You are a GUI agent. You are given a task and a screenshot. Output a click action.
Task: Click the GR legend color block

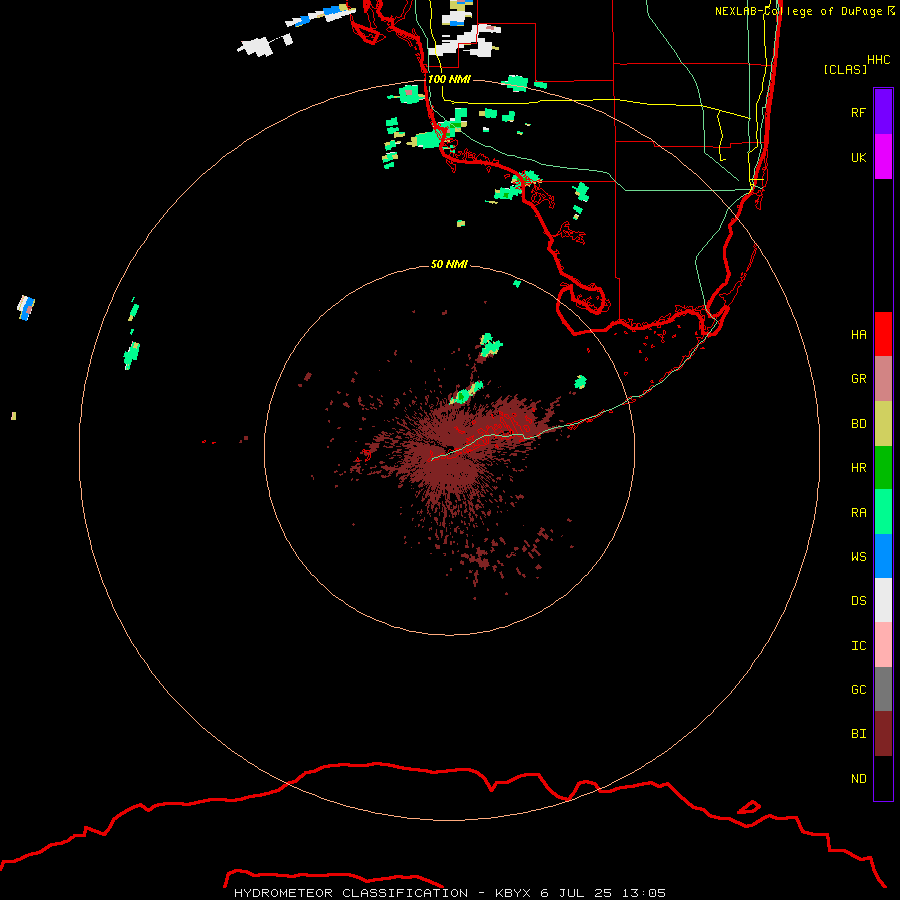(x=883, y=379)
